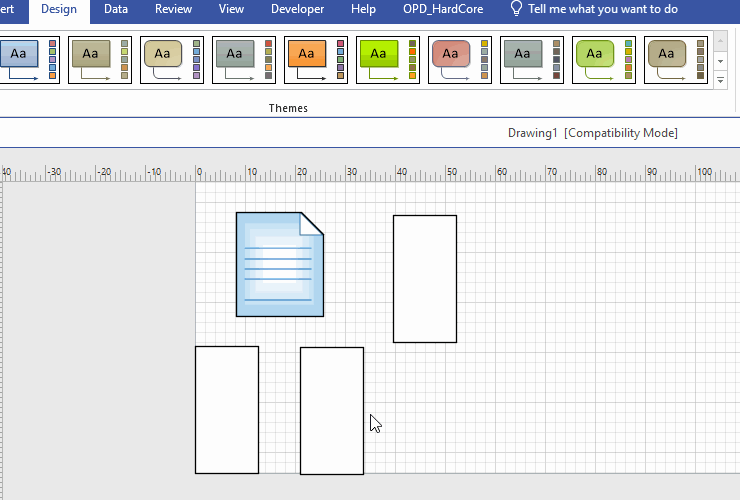Click the Tell me what you want to do box
The image size is (740, 500).
602,9
